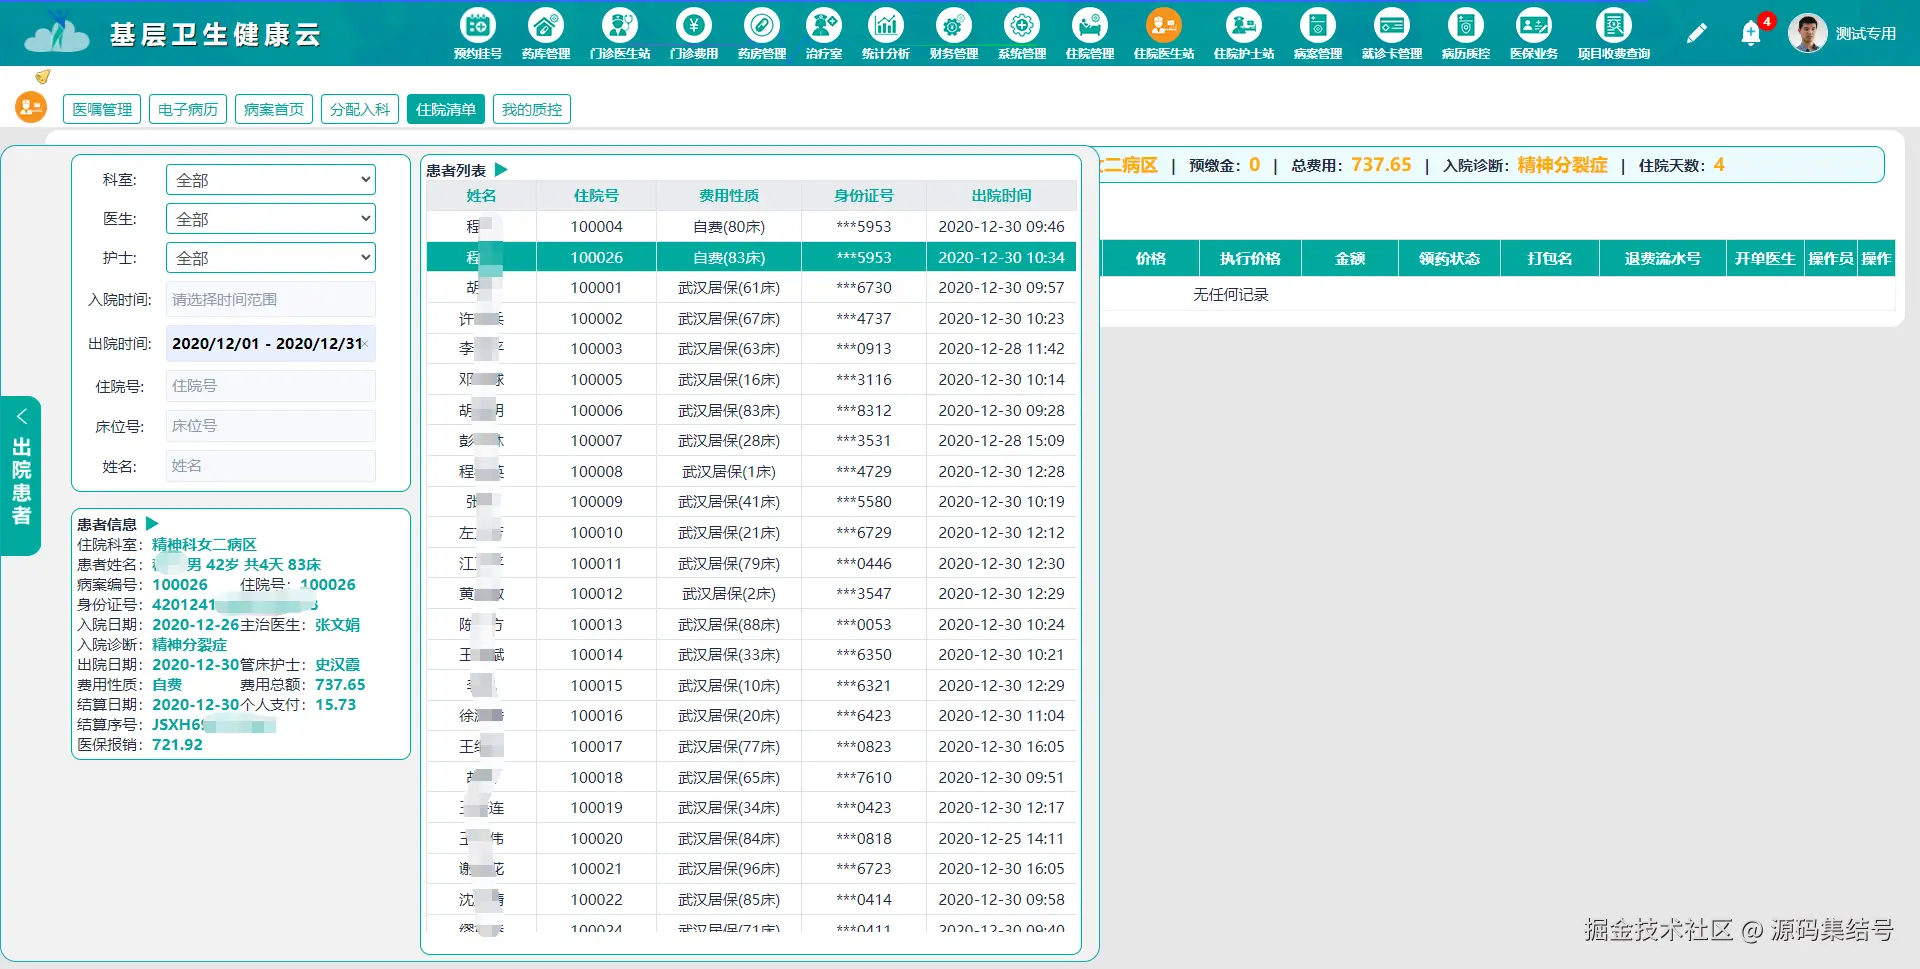The width and height of the screenshot is (1920, 969).
Task: Select patient row 100020
Action: (x=751, y=839)
